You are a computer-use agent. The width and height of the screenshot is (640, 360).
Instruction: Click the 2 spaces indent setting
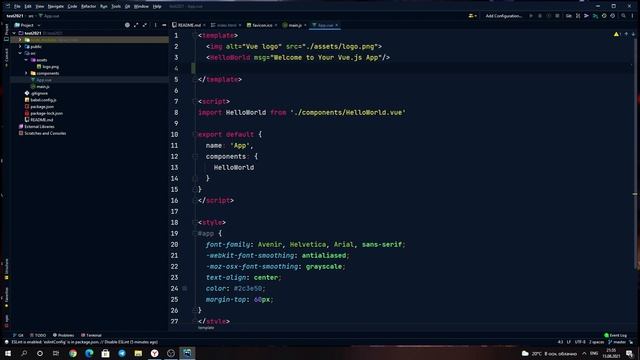[596, 342]
